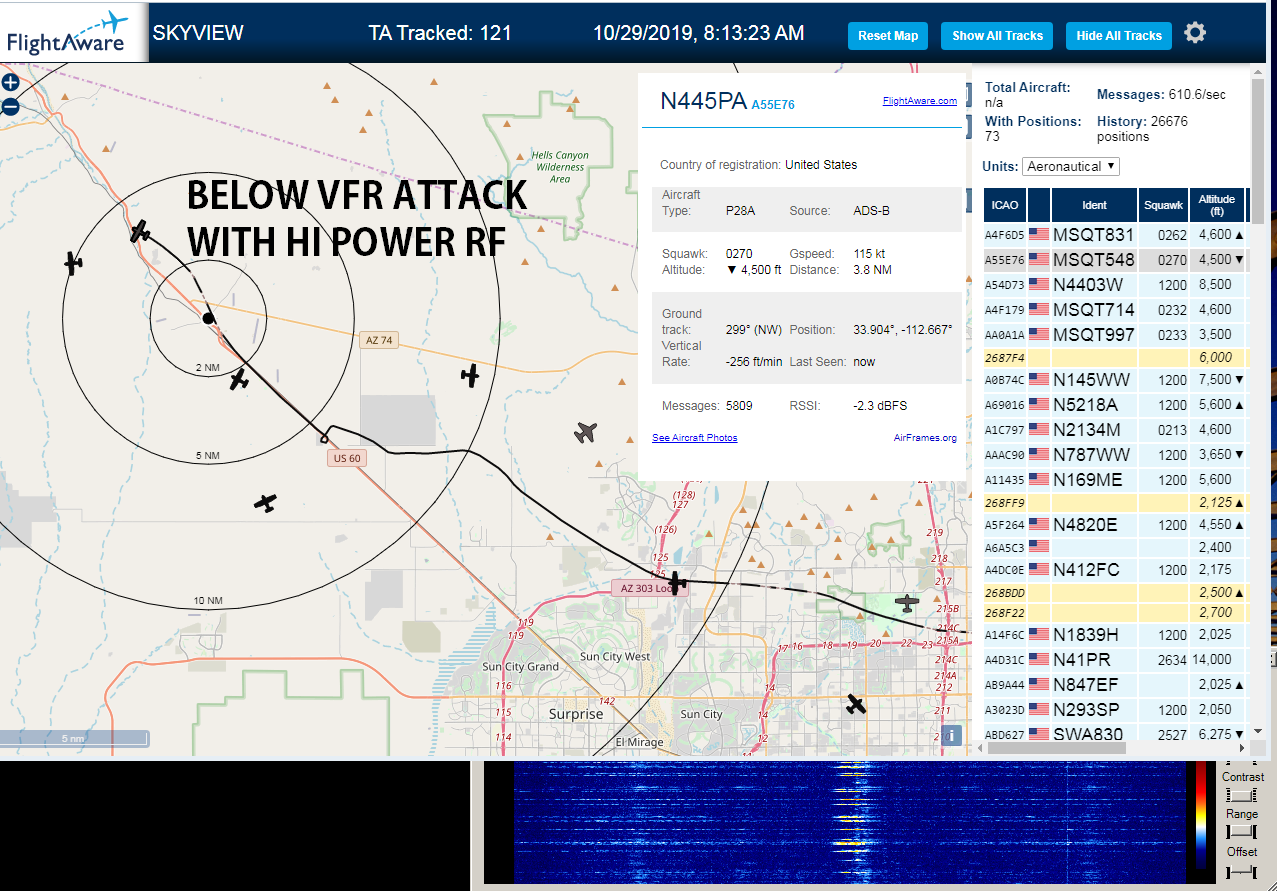Screen dimensions: 1277x891
Task: Select the N169ME row
Action: click(1115, 479)
